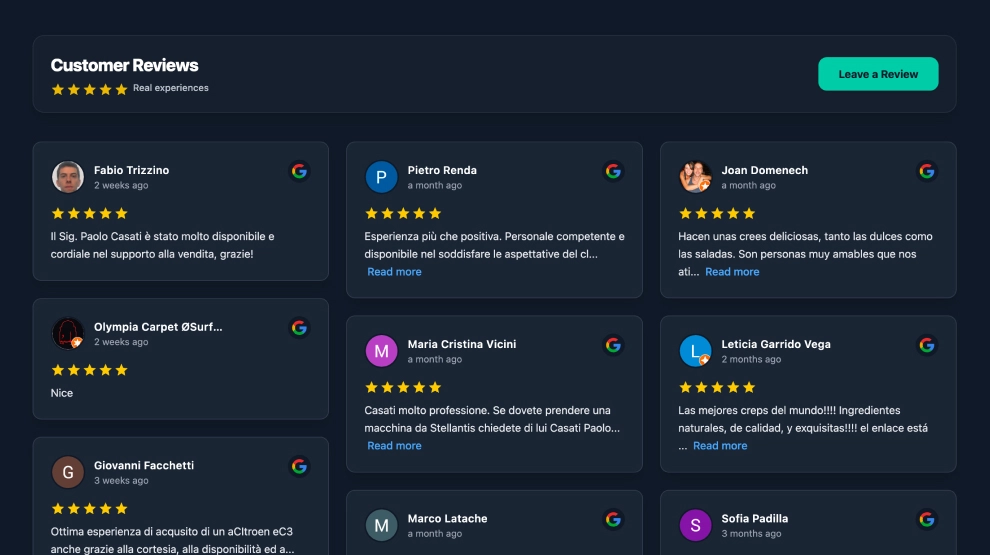View Pietro Renda's P avatar
Image resolution: width=990 pixels, height=555 pixels.
(x=381, y=177)
